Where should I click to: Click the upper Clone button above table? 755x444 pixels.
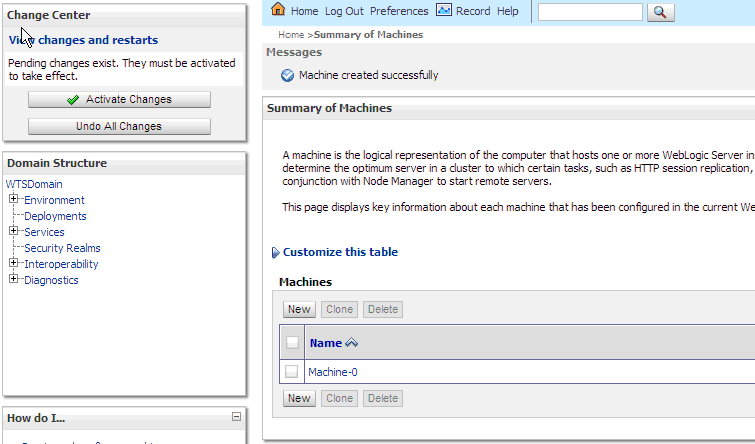tap(339, 309)
